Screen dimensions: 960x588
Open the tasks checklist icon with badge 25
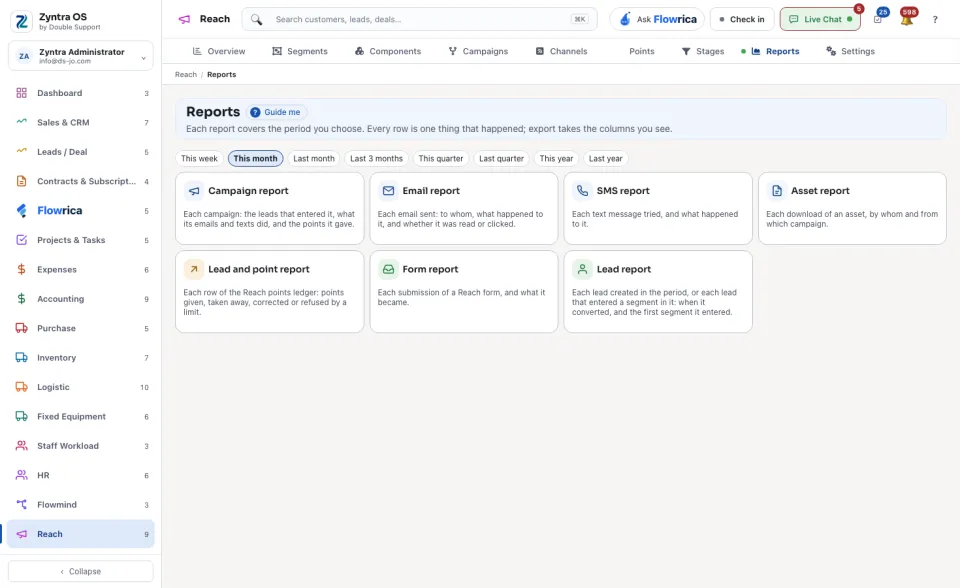click(x=878, y=20)
